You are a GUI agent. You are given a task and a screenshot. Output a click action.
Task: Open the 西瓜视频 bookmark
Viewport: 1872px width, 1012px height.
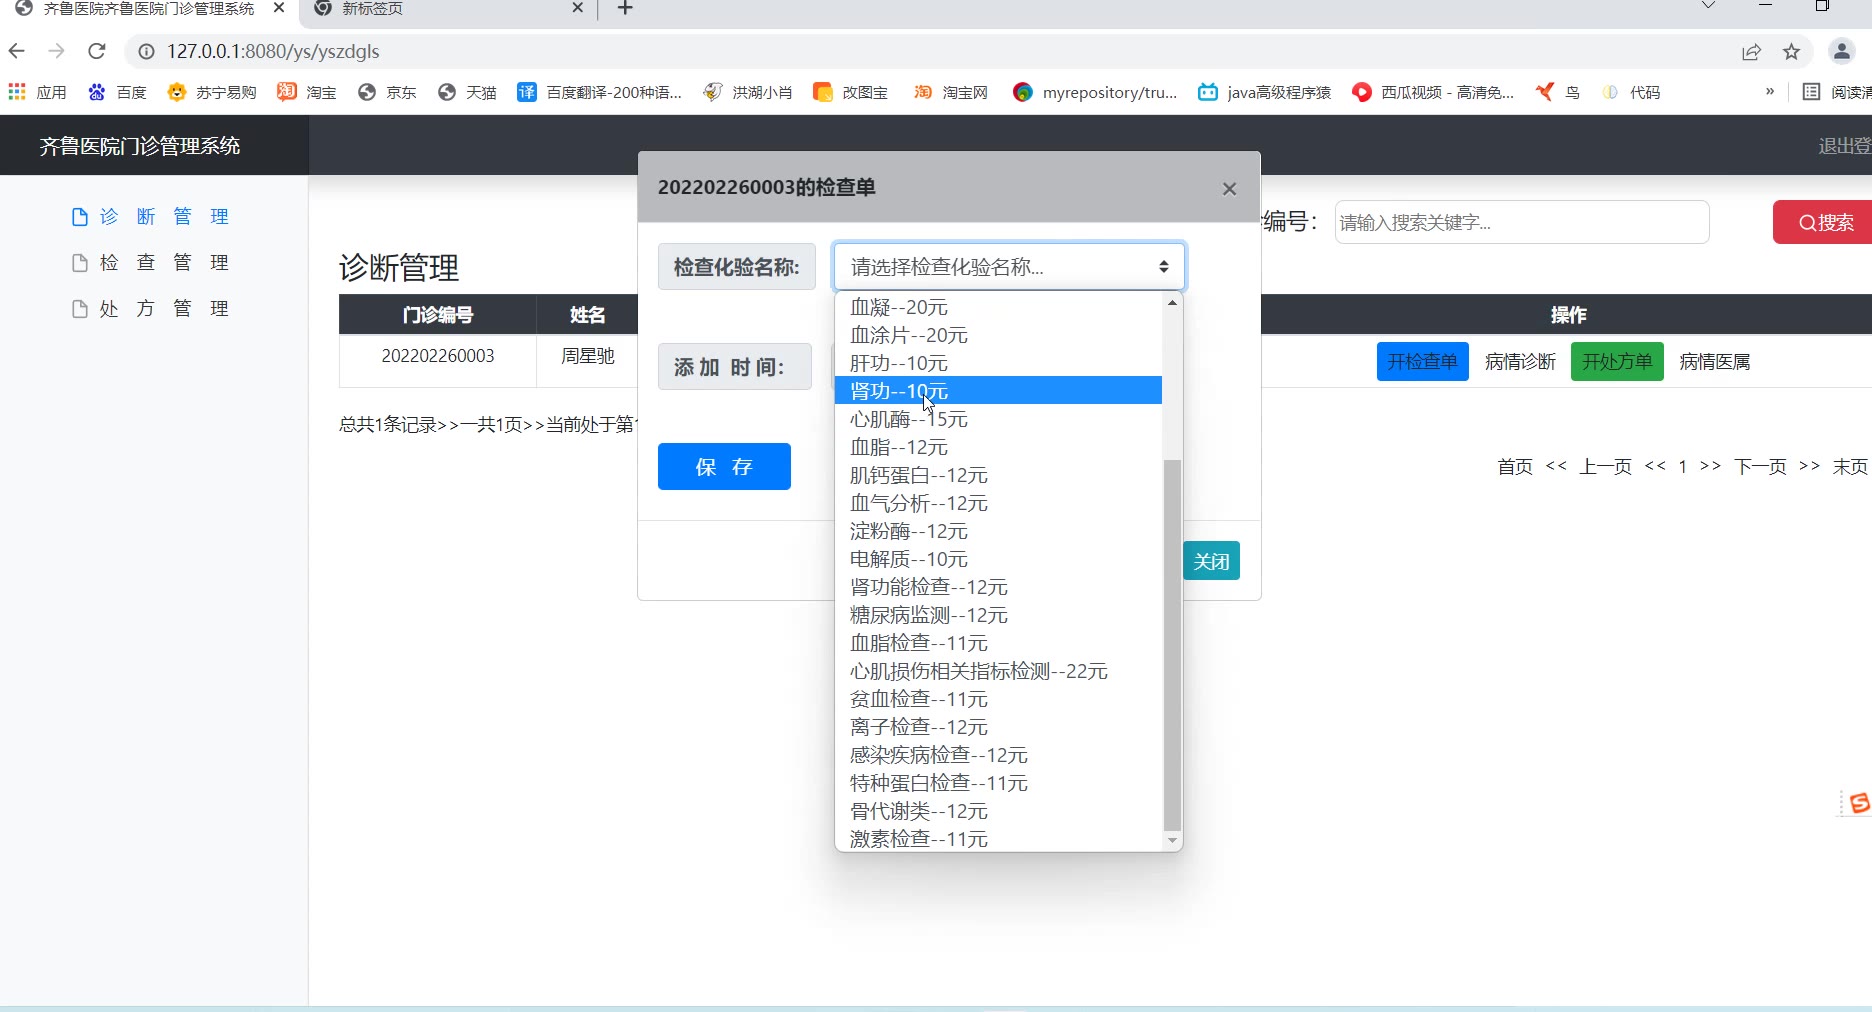pyautogui.click(x=1433, y=92)
